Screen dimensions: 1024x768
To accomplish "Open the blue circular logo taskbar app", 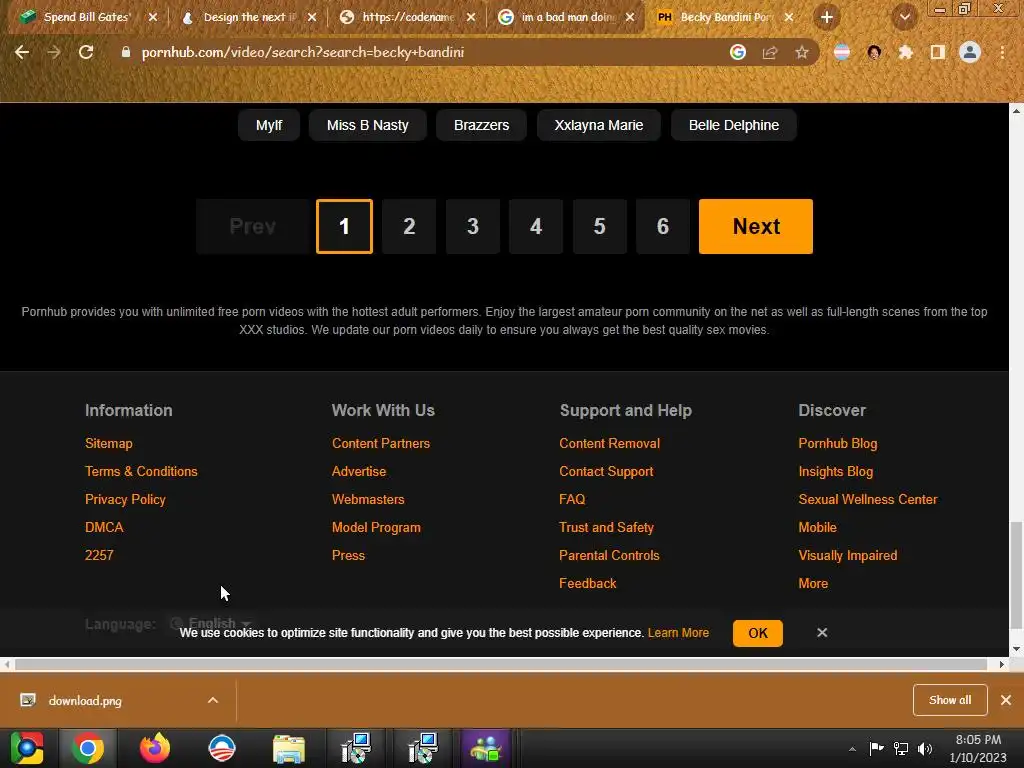I will pos(222,748).
